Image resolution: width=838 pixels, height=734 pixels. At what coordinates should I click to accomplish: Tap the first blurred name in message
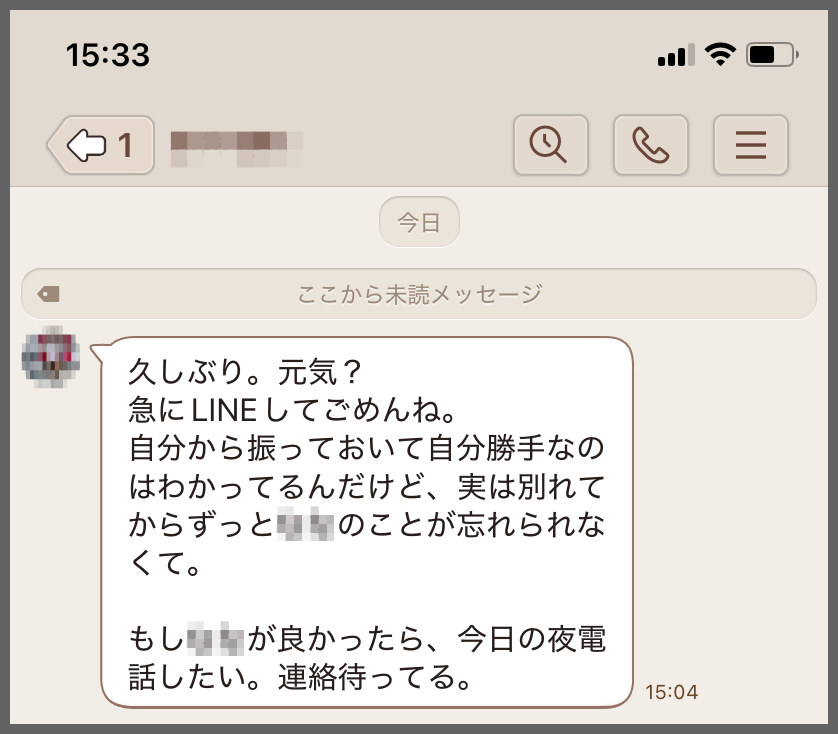305,524
